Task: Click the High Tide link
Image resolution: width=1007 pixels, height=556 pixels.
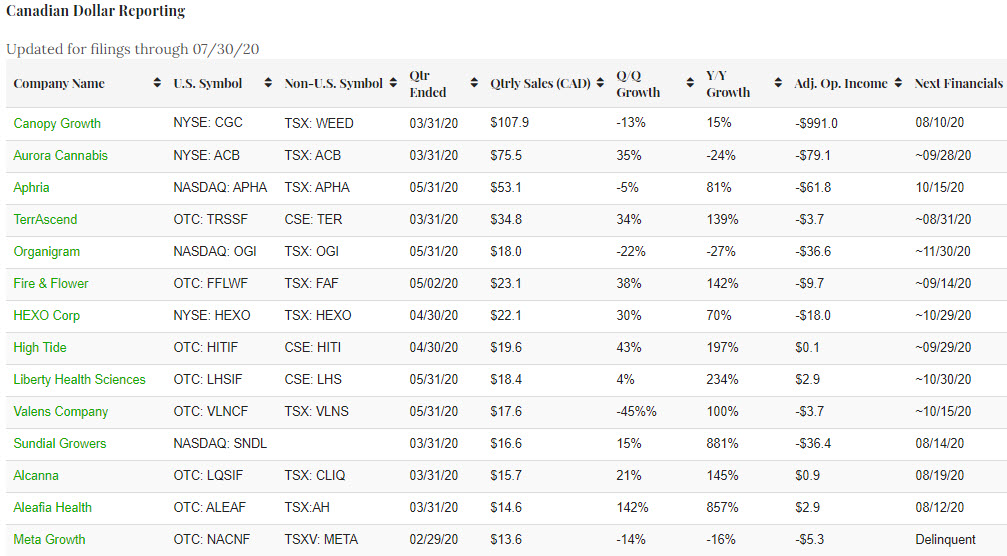Action: pyautogui.click(x=40, y=347)
